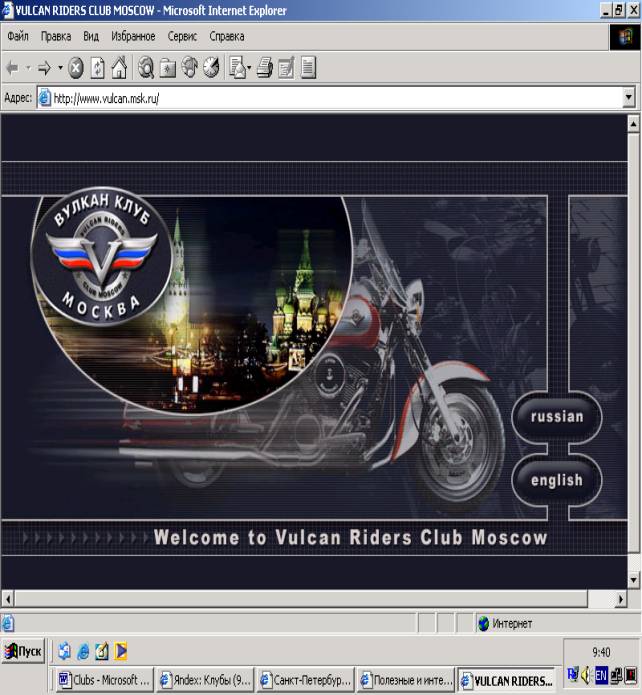Click the Windows flag throbber logo
Viewport: 642px width, 695px height.
626,37
